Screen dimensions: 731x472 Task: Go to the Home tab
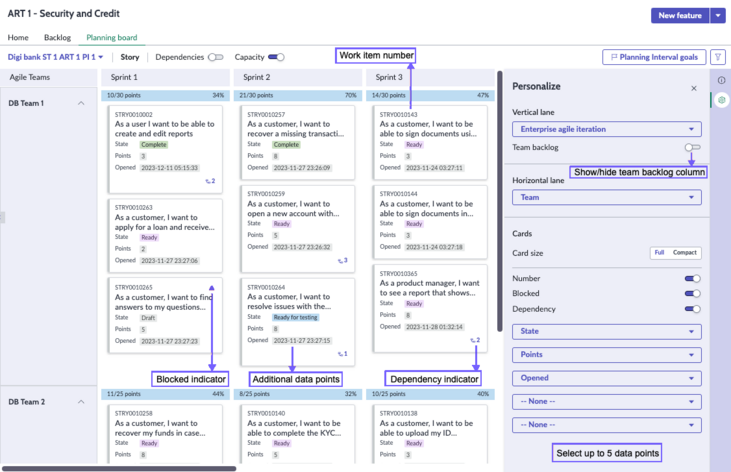[x=18, y=37]
